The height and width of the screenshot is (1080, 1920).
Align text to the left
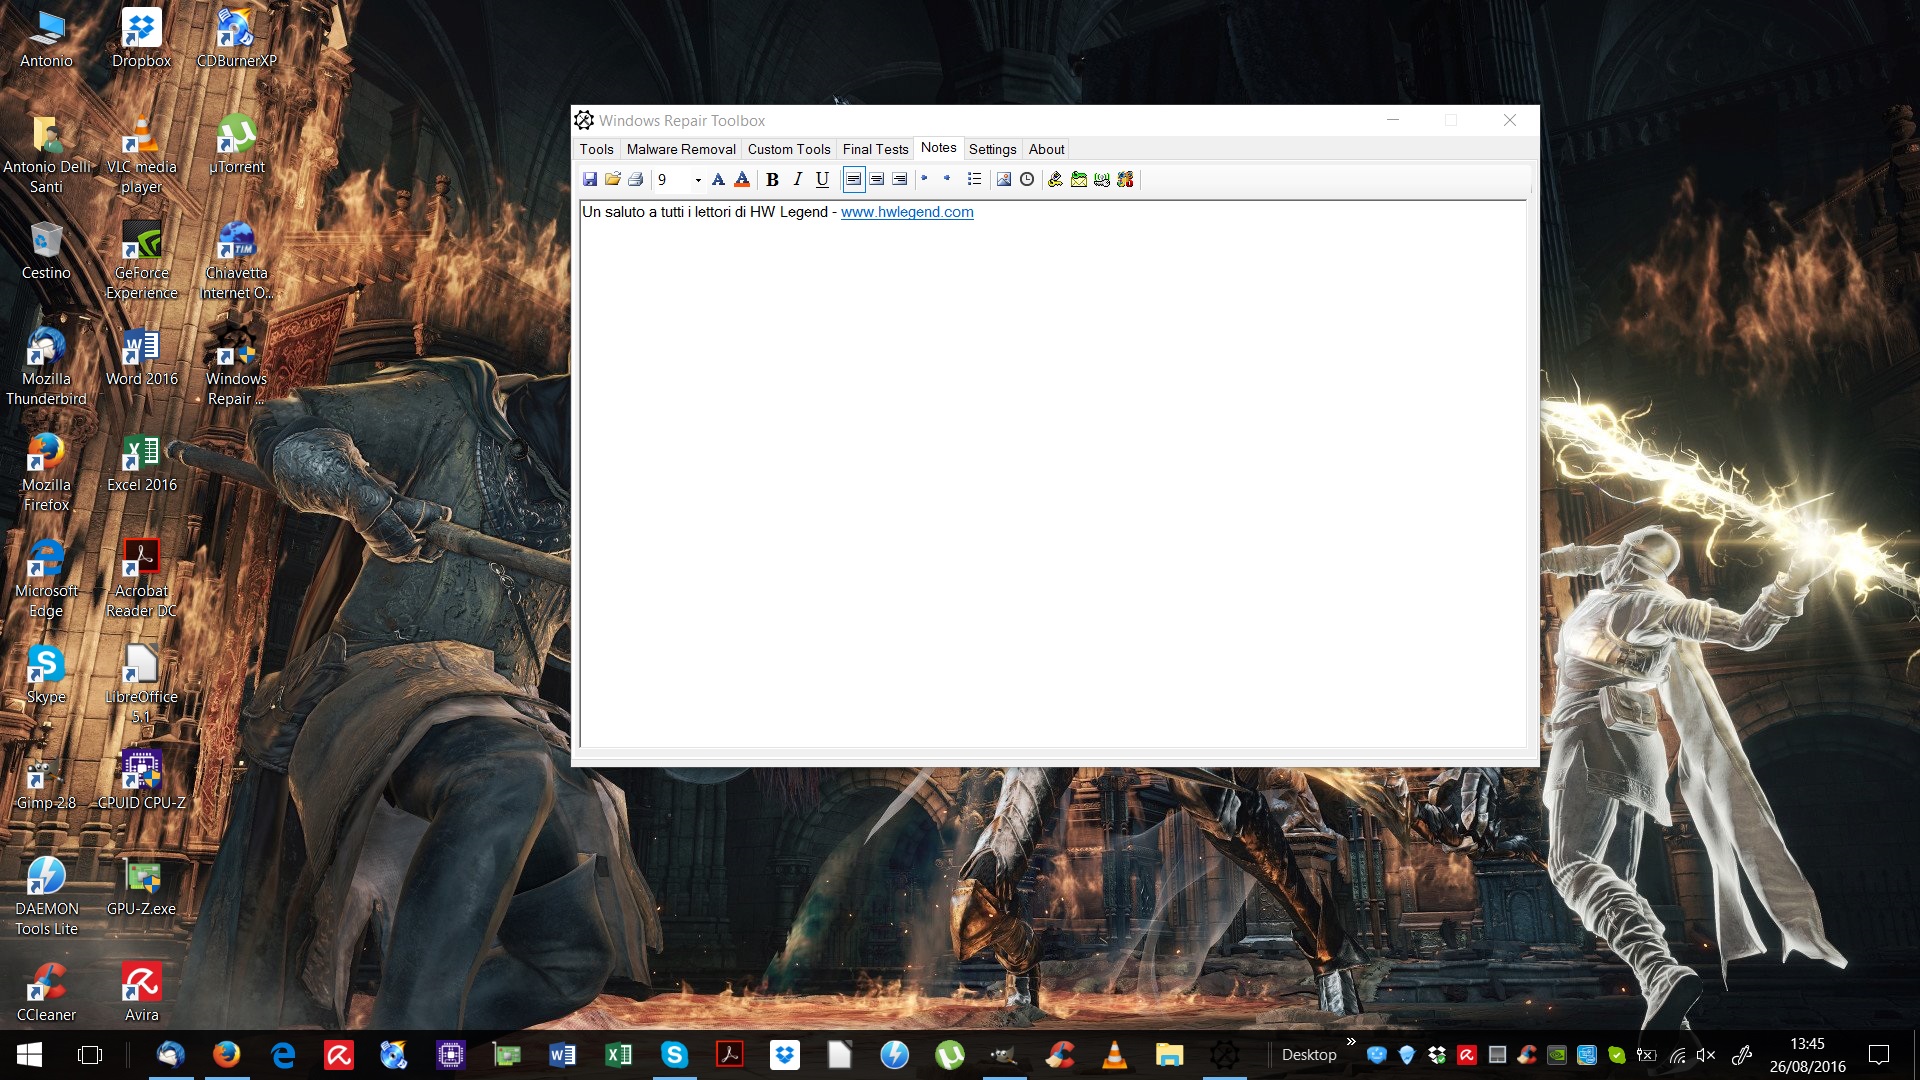[x=853, y=179]
